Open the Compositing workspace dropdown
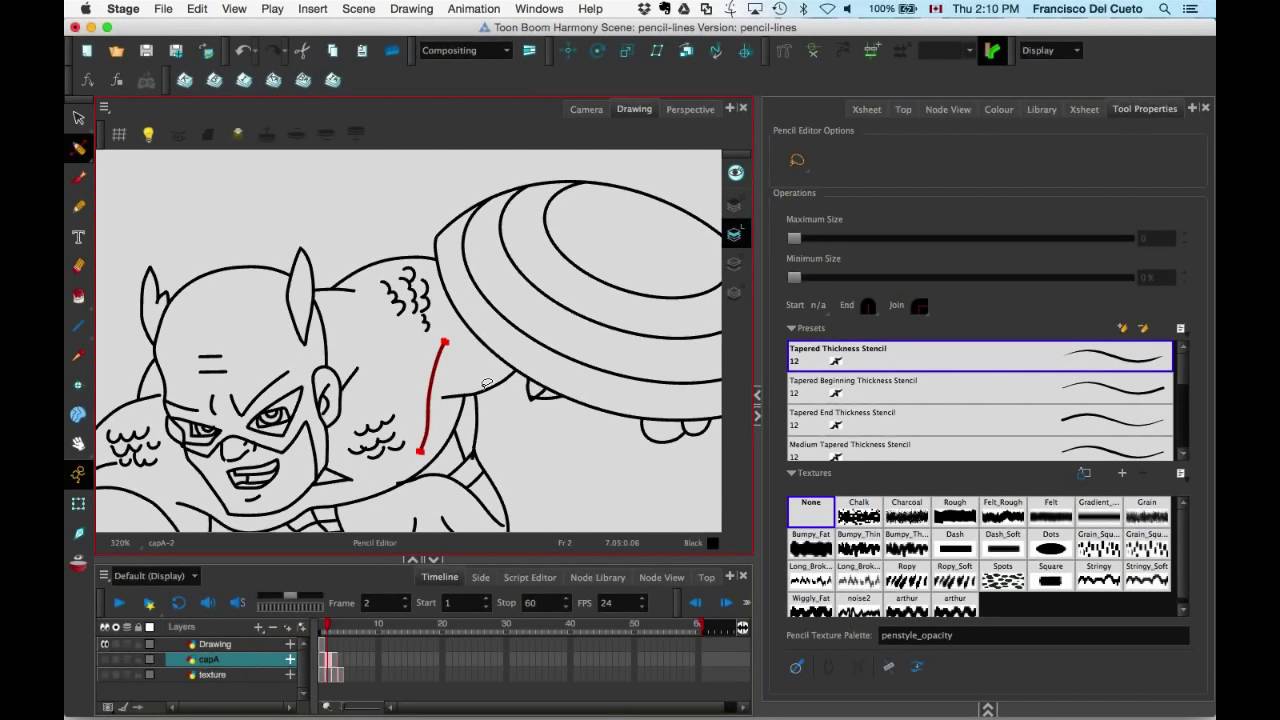Viewport: 1280px width, 720px height. pyautogui.click(x=466, y=51)
